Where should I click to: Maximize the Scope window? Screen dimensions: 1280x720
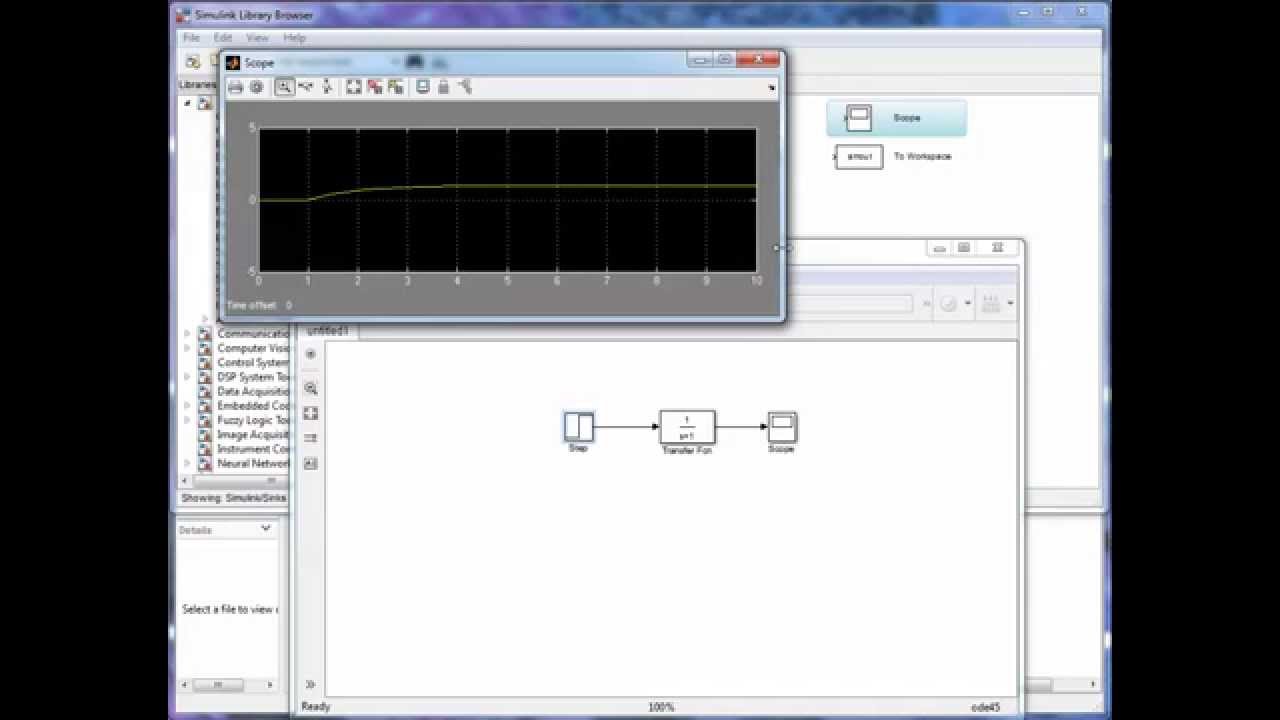[x=725, y=60]
